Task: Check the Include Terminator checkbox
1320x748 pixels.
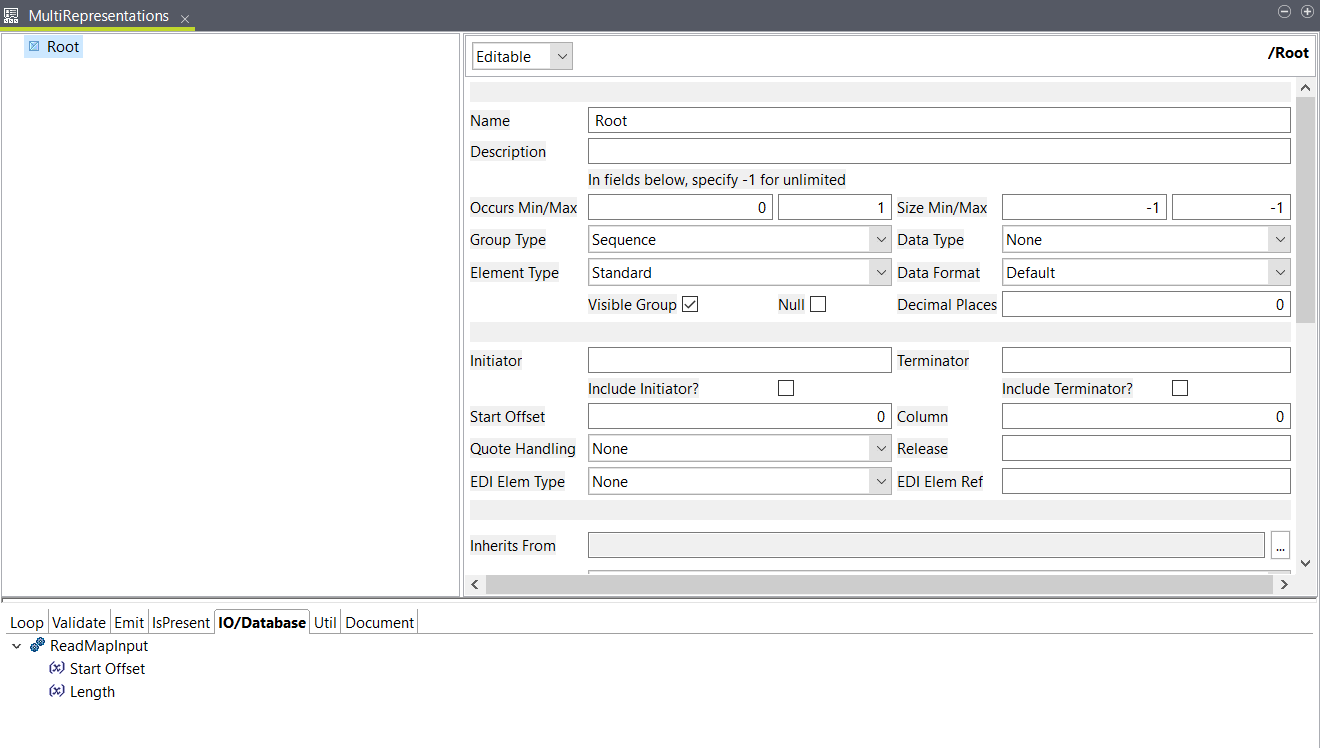Action: pos(1179,387)
